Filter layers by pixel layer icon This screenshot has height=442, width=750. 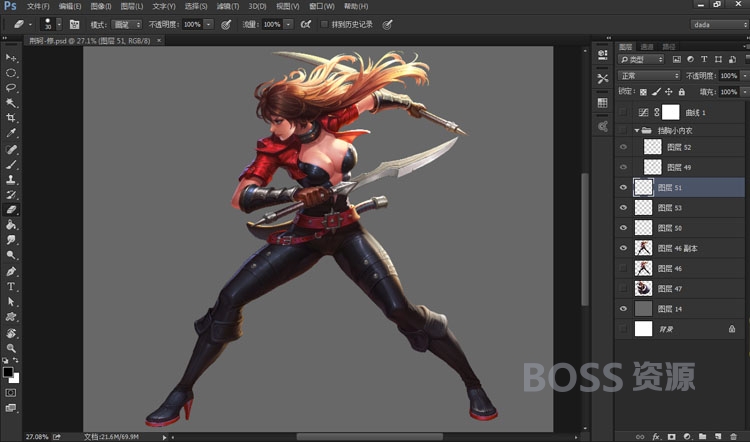click(676, 59)
